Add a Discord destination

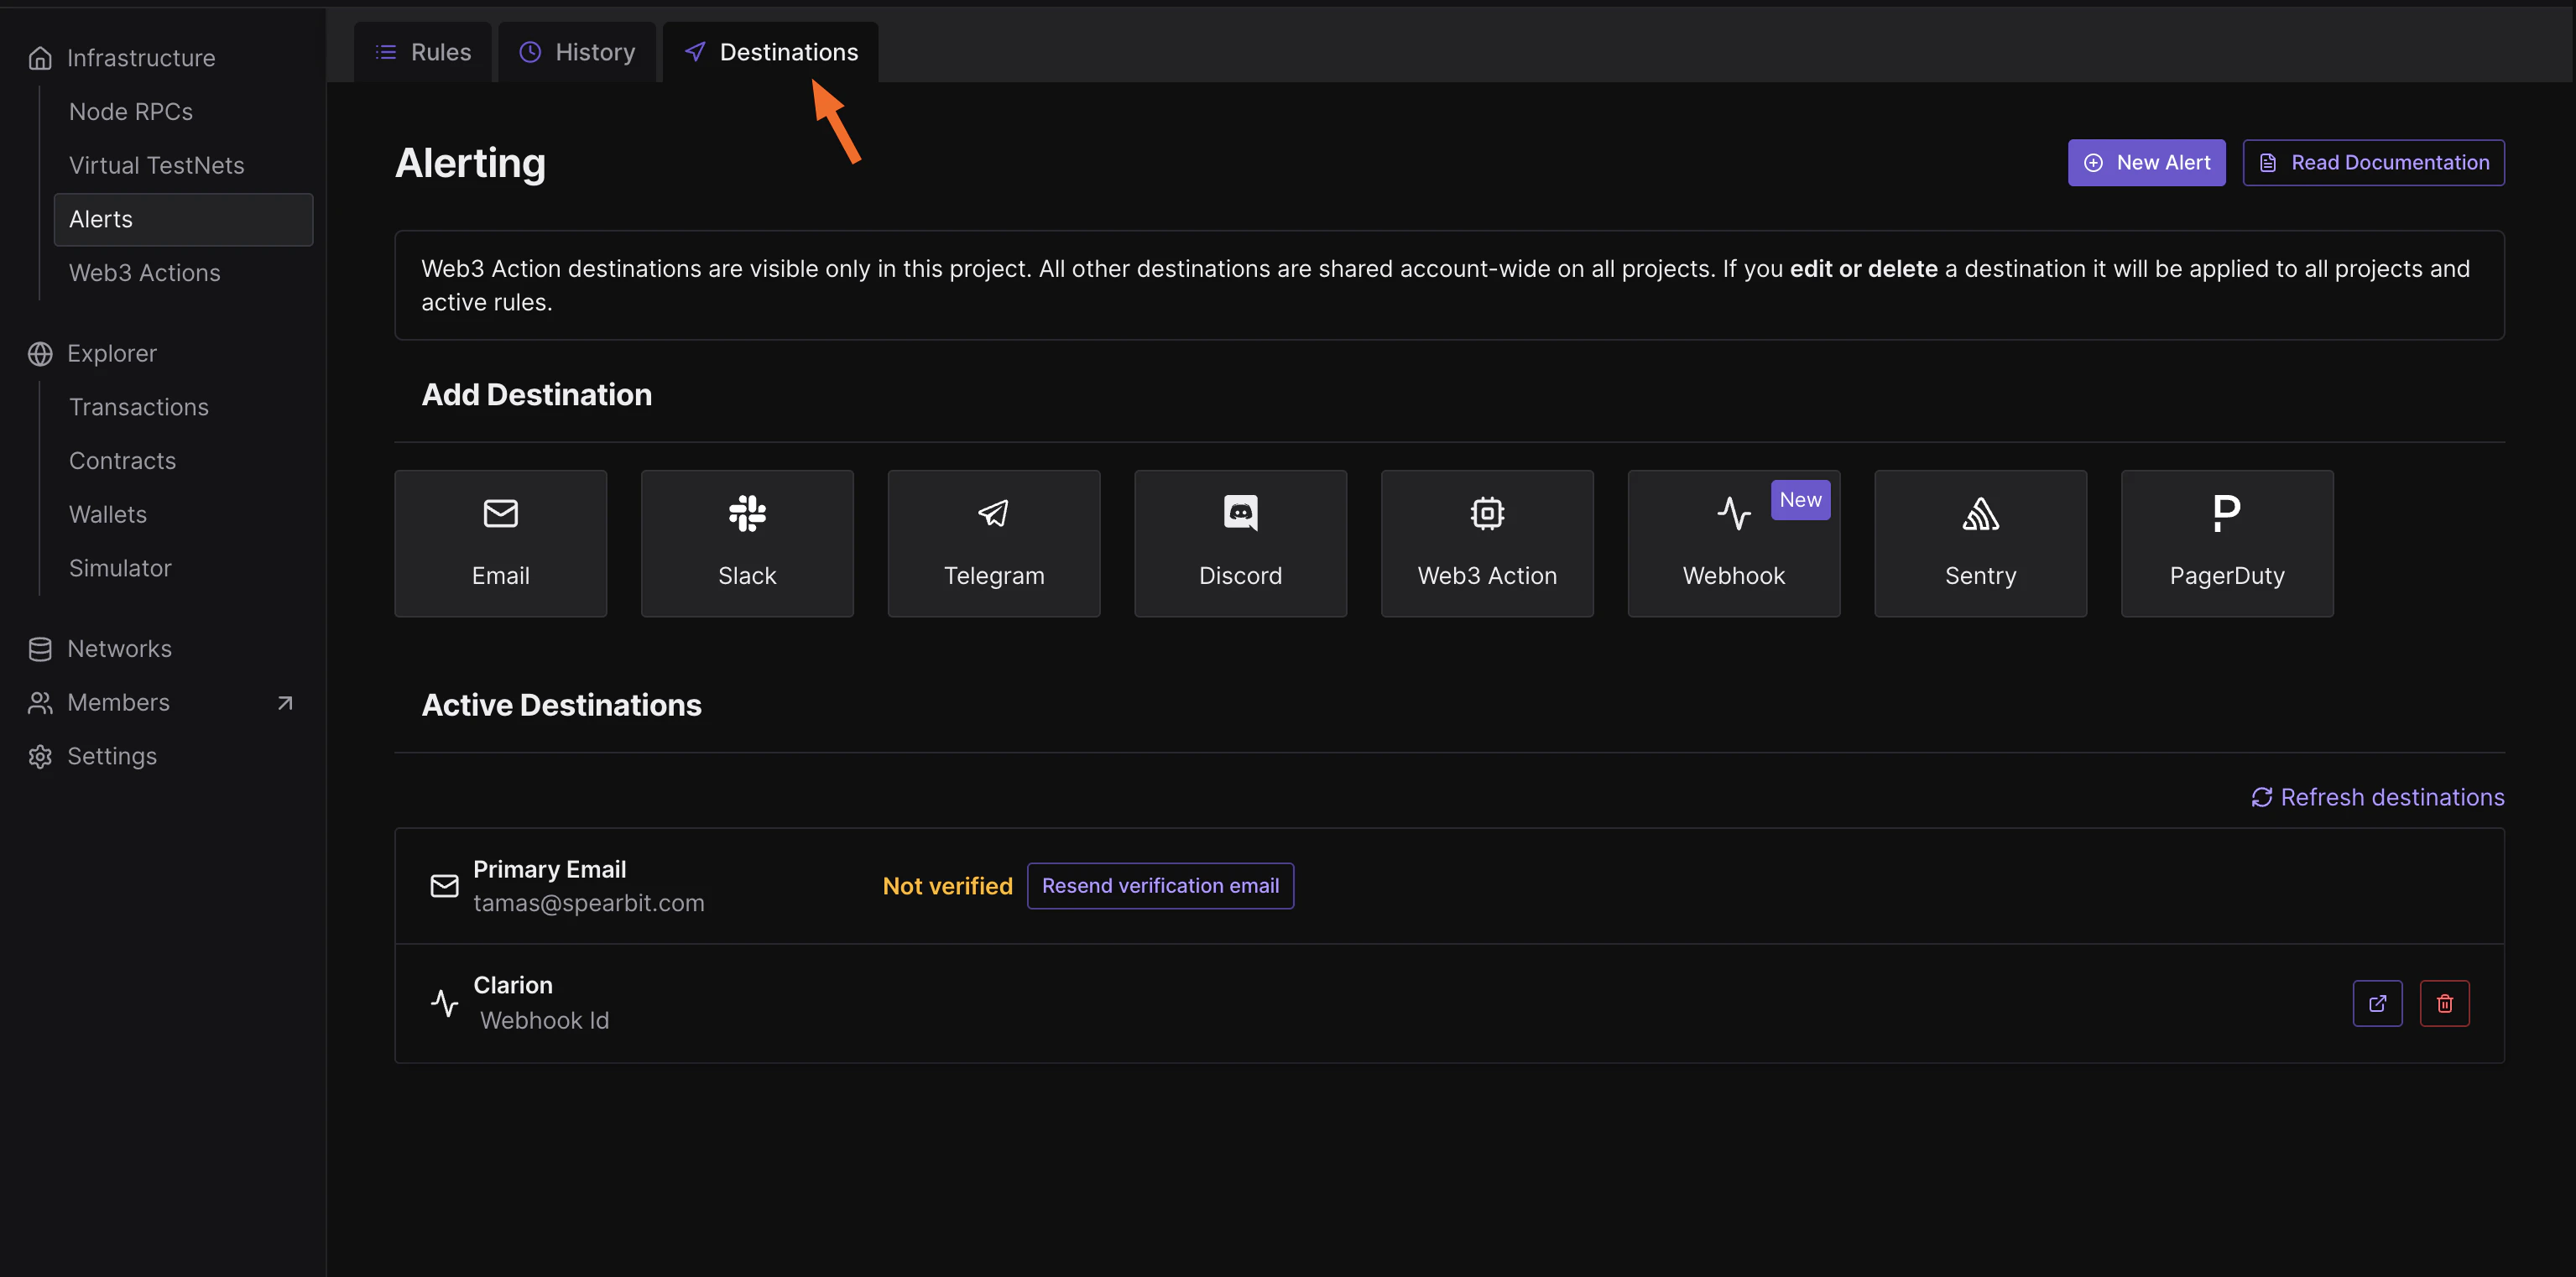click(x=1240, y=543)
